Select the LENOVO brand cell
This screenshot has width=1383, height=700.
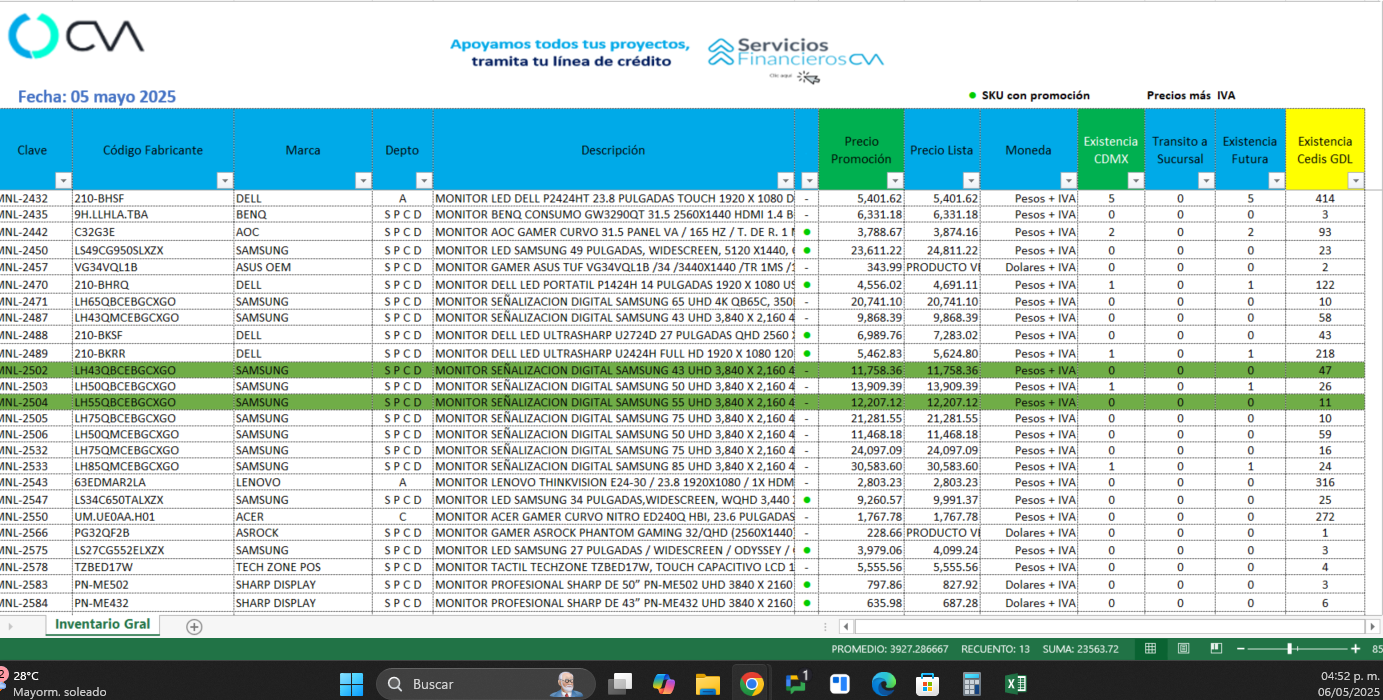point(303,483)
